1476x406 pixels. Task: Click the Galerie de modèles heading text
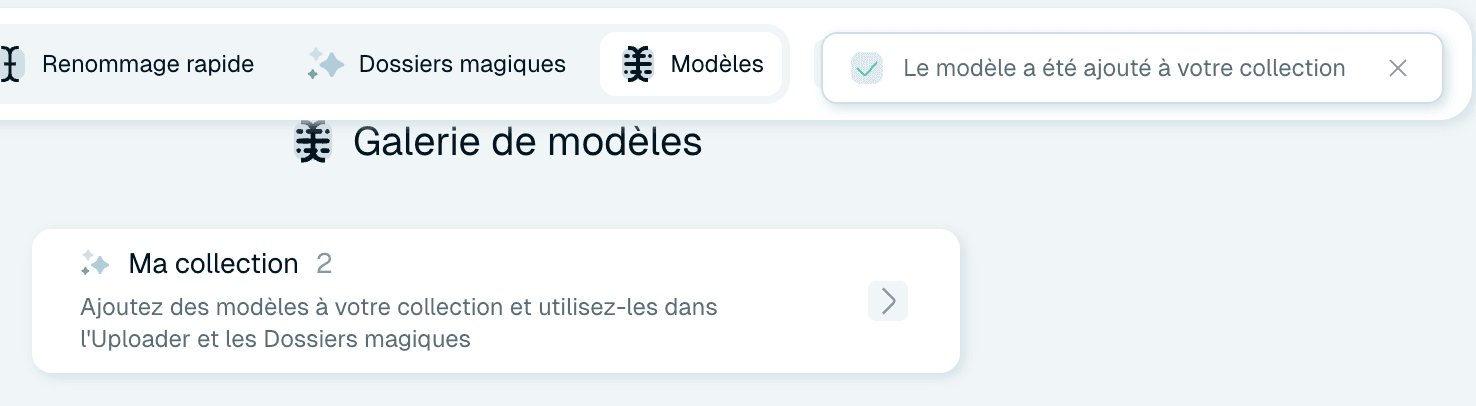click(x=528, y=142)
